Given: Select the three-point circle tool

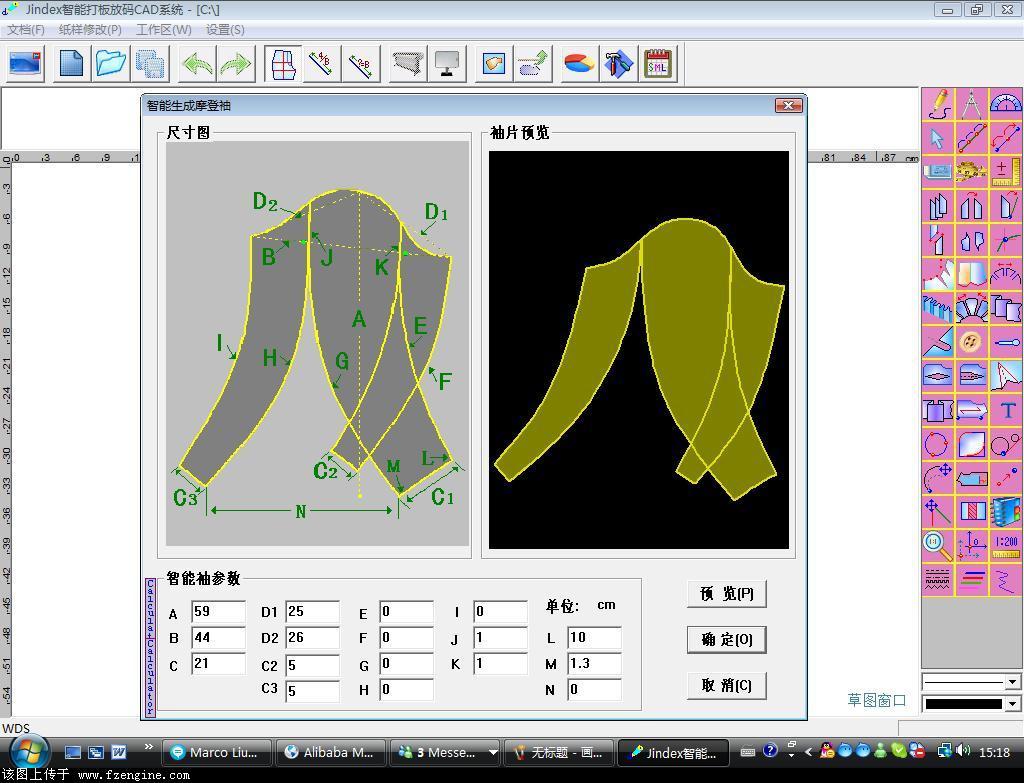Looking at the screenshot, I should pyautogui.click(x=938, y=445).
